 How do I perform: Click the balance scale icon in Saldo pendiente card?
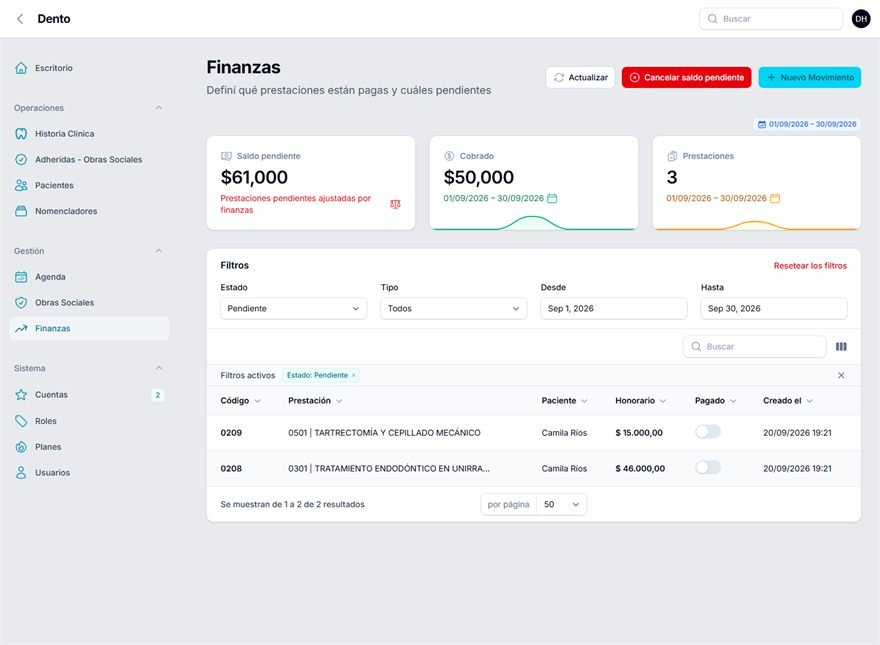[395, 204]
